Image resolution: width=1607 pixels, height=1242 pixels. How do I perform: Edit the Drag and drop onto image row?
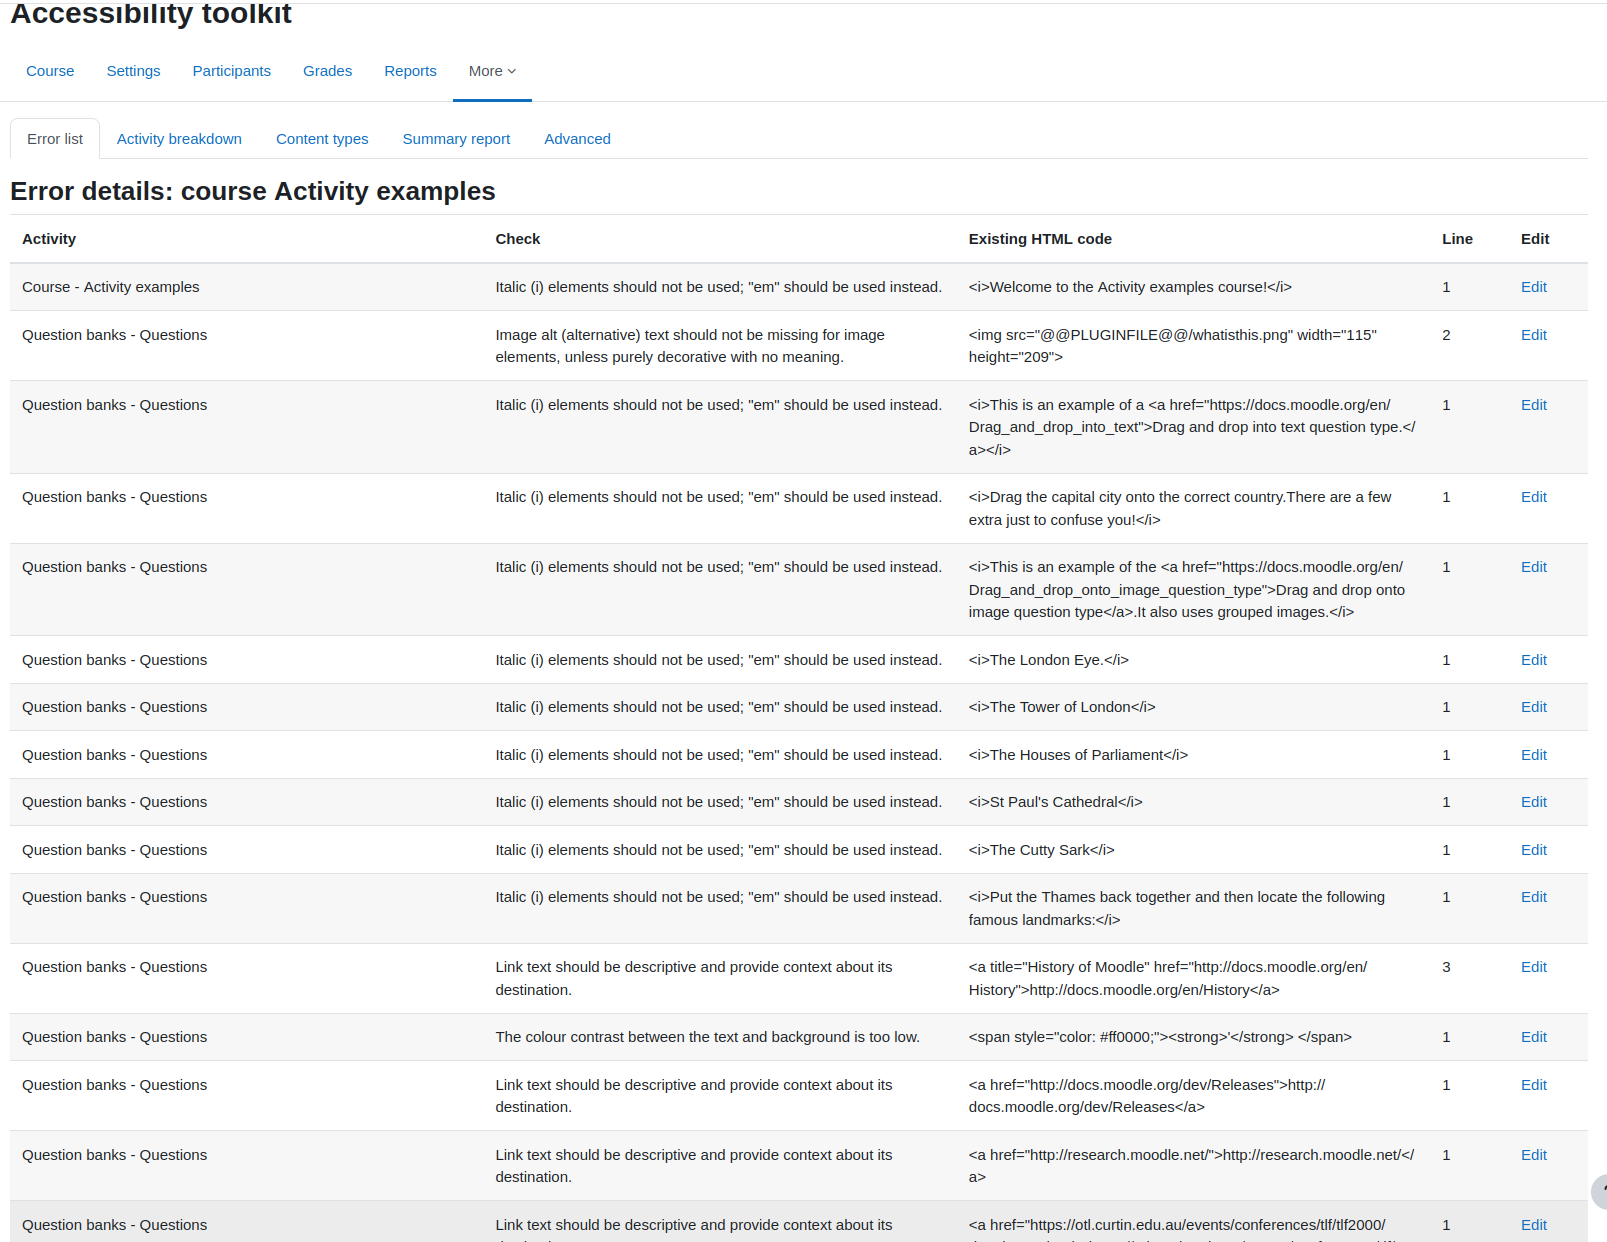pos(1533,567)
